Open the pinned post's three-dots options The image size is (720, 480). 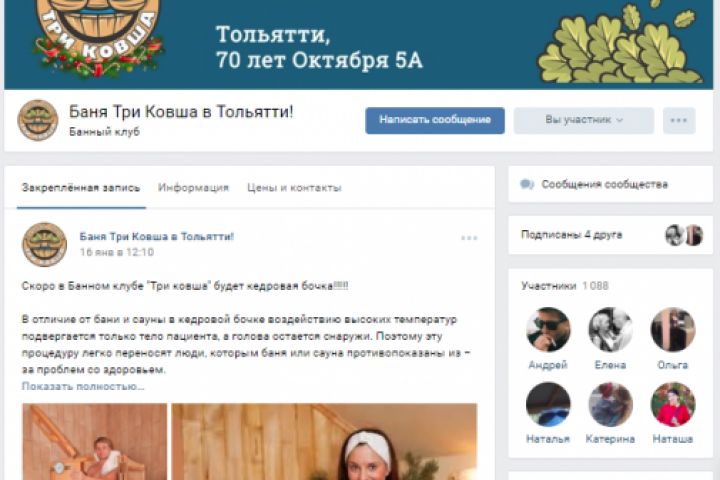click(x=469, y=238)
